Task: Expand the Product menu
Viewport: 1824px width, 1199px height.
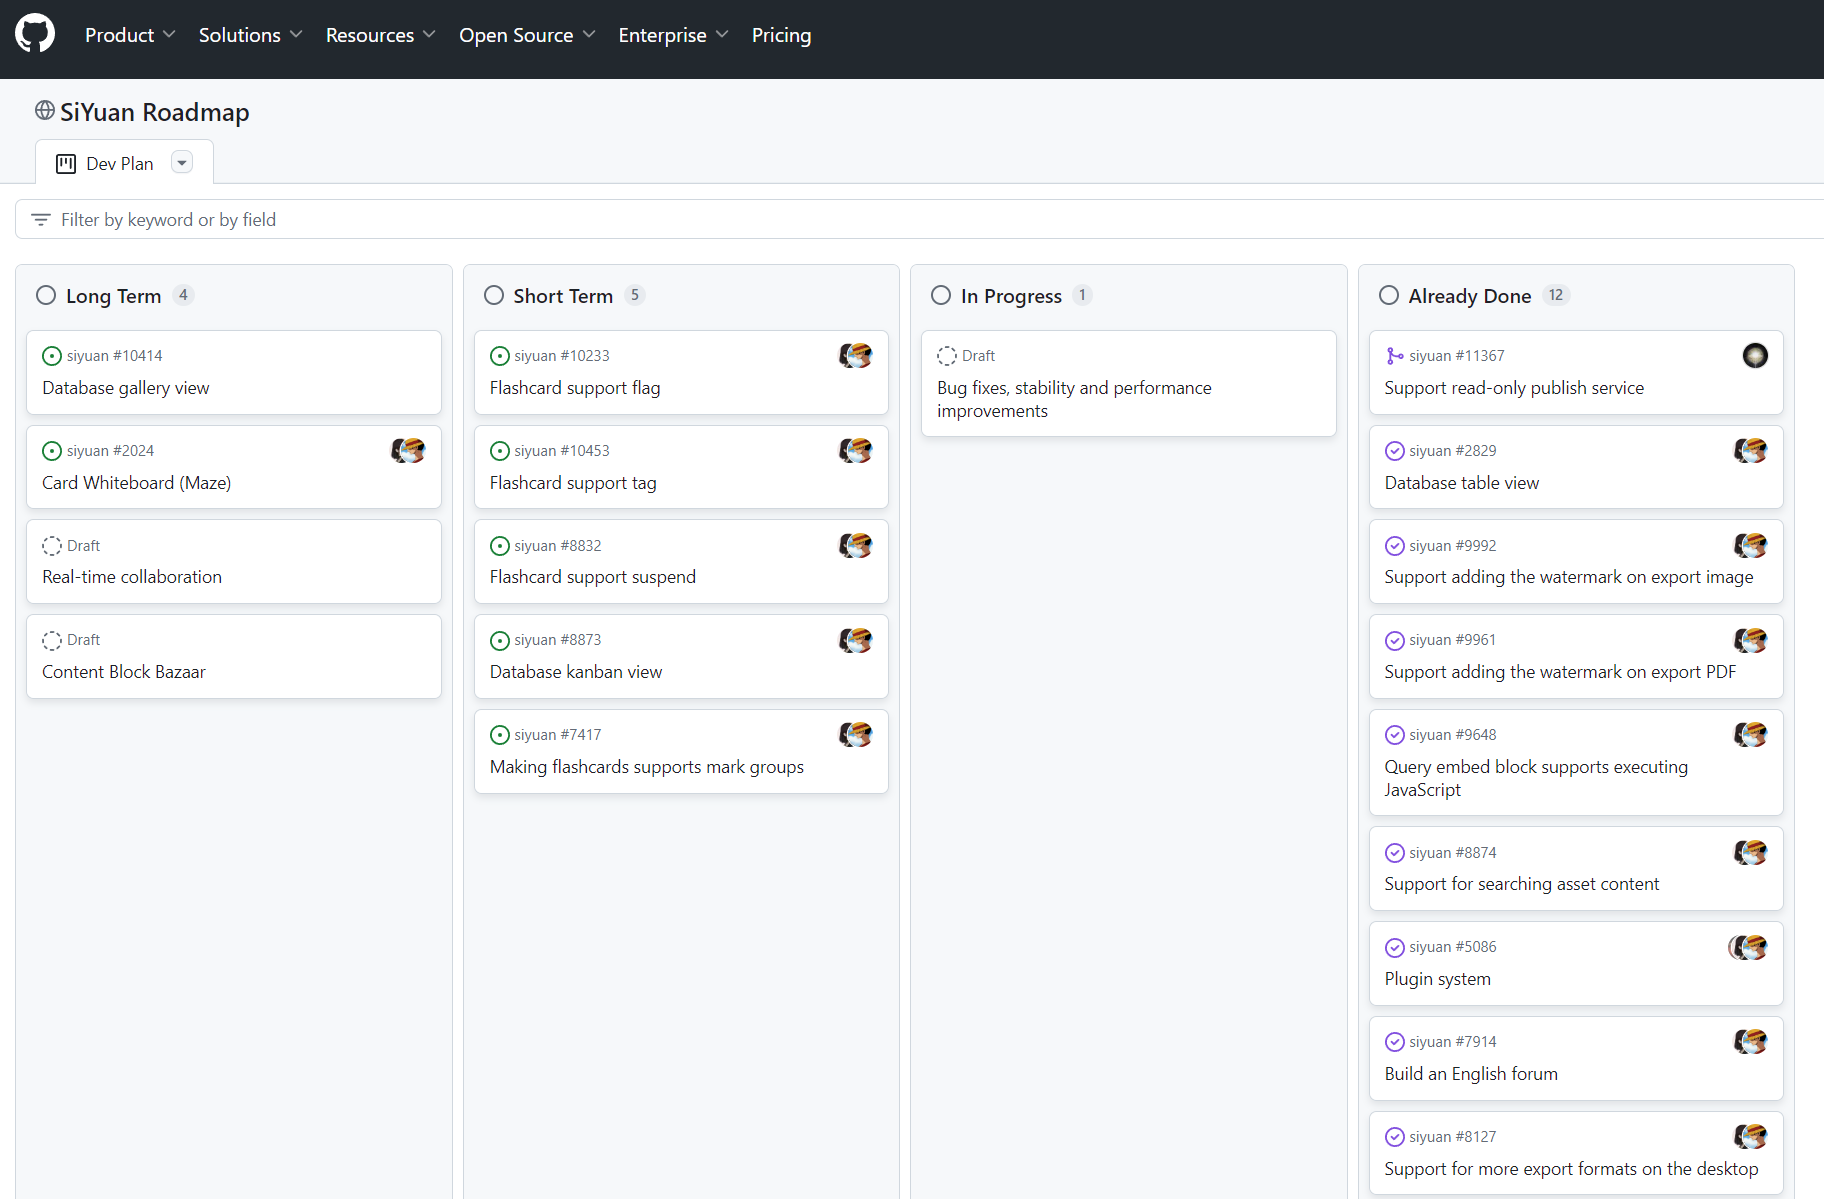Action: click(x=130, y=35)
